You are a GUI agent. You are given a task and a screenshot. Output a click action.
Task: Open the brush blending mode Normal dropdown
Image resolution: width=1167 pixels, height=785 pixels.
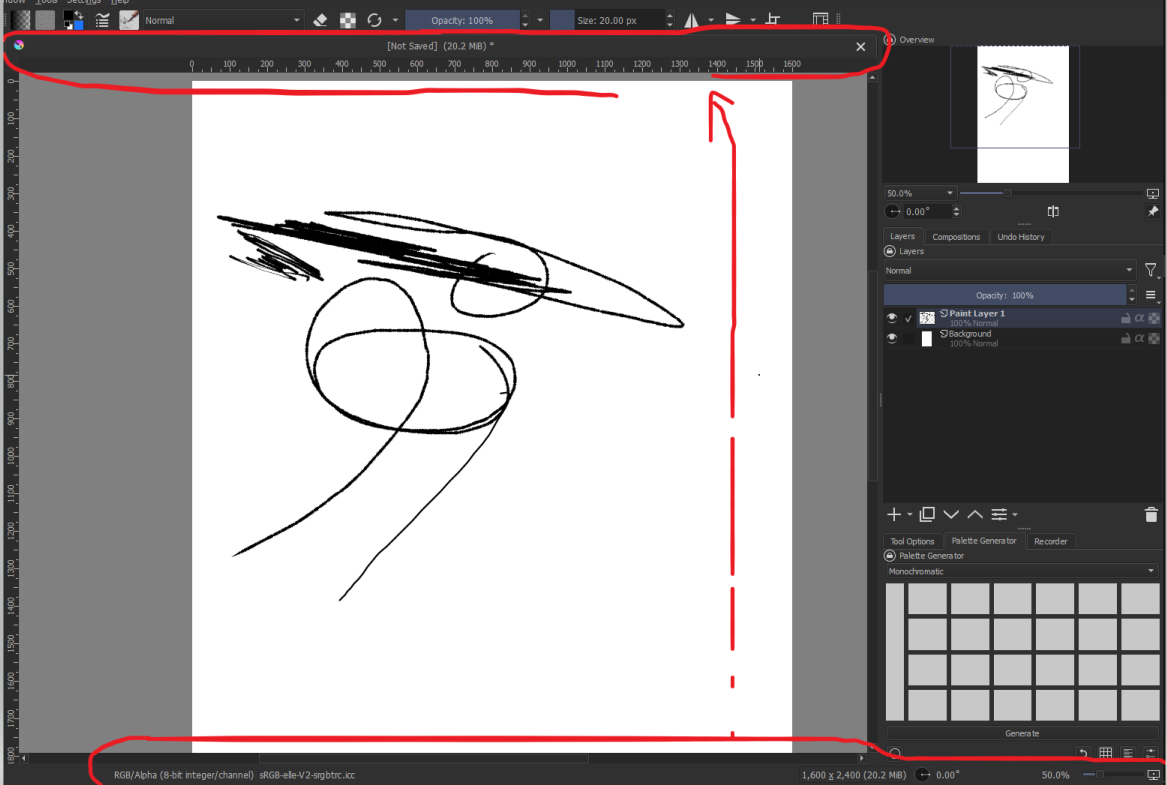223,20
